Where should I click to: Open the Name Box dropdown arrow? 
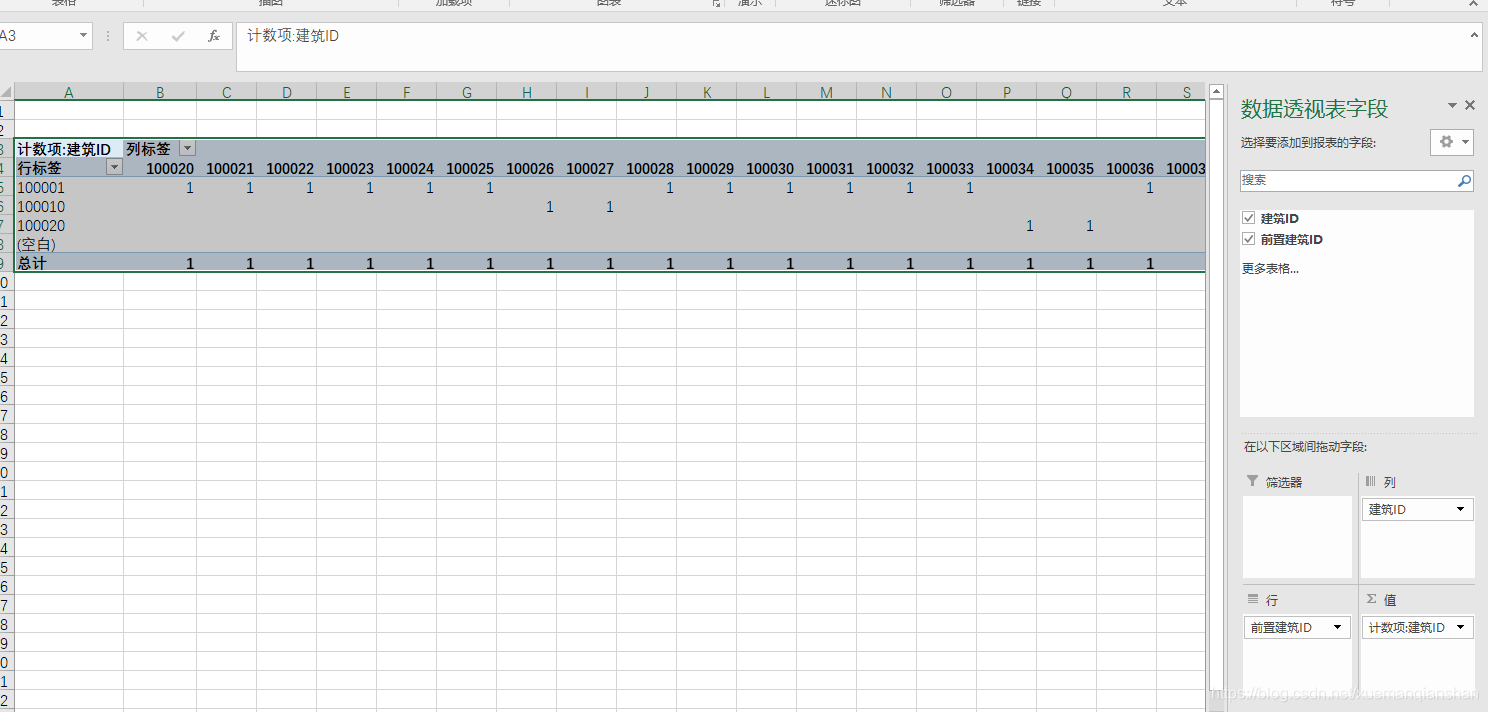click(83, 36)
